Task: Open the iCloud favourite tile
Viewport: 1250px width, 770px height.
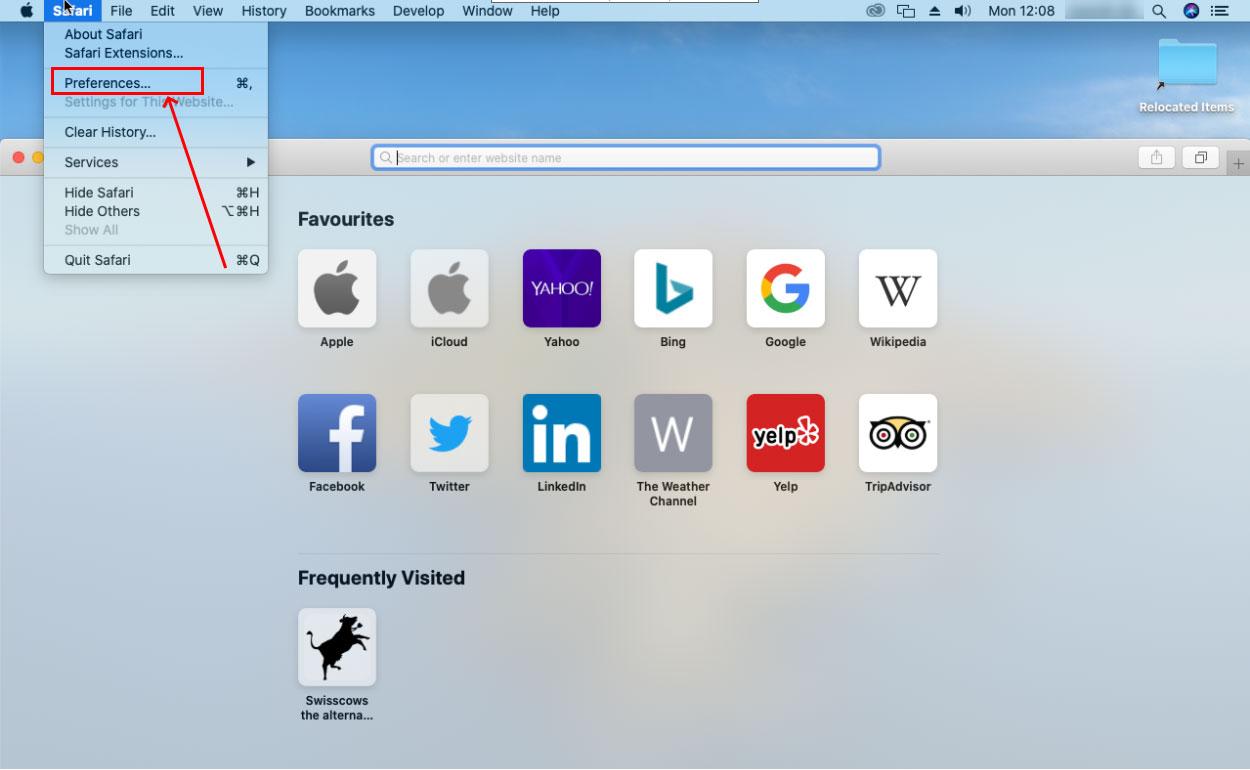Action: (x=449, y=288)
